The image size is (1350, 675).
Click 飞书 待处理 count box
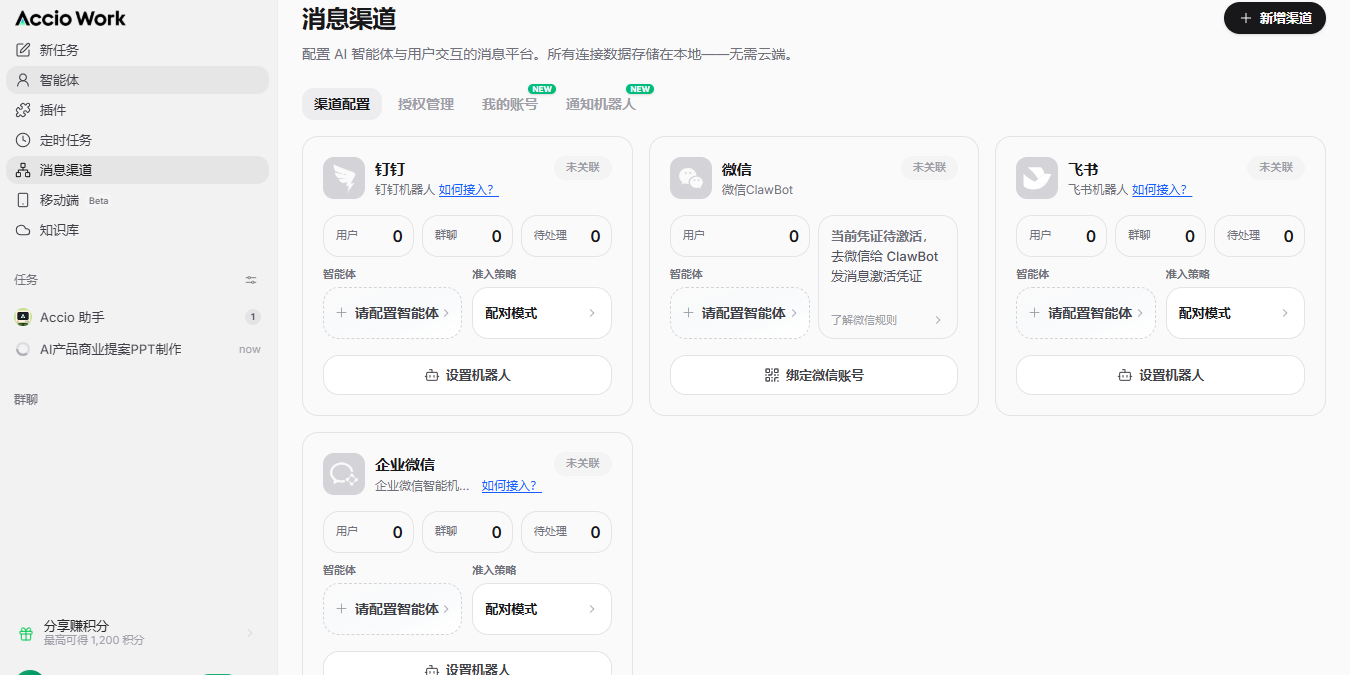click(1259, 236)
